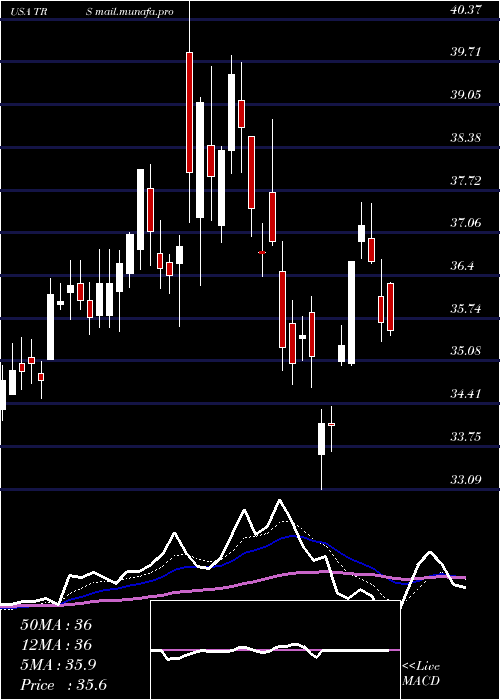The width and height of the screenshot is (500, 700).
Task: Click the 35.74 price axis label
Action: [x=466, y=309]
